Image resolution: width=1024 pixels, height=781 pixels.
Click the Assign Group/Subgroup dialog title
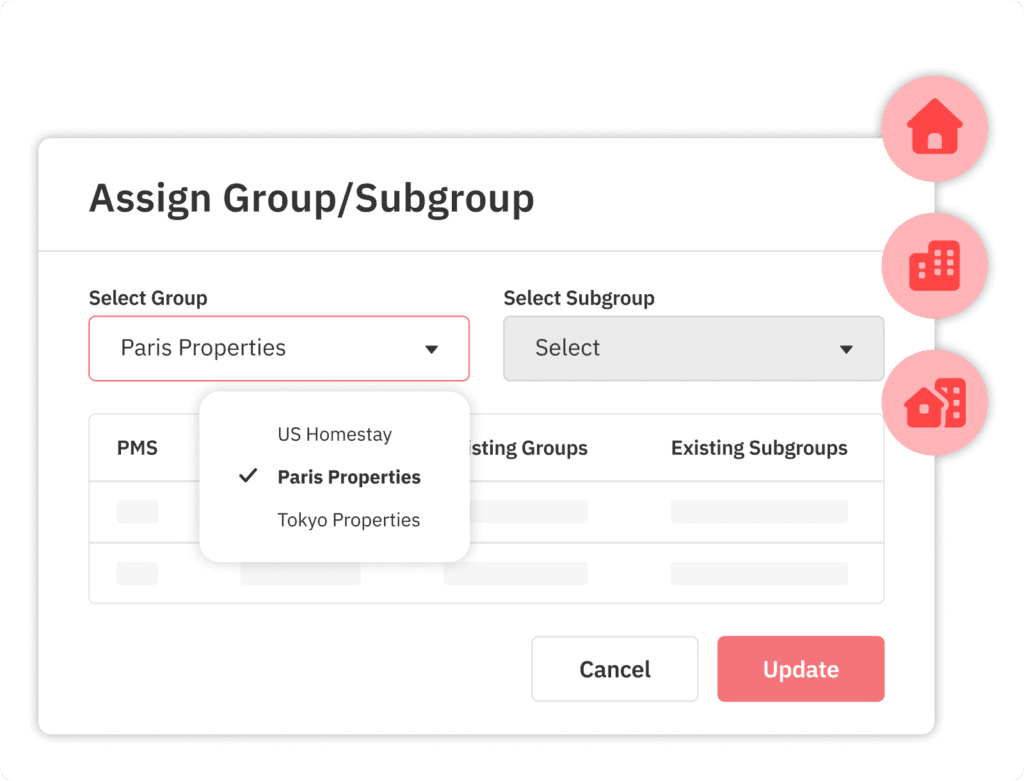(x=311, y=198)
